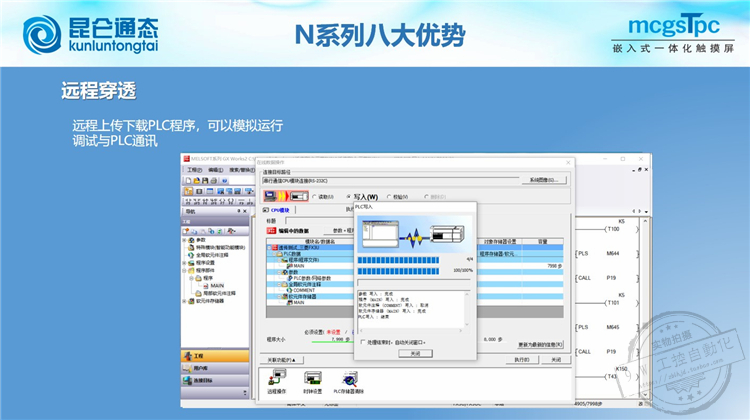Open the 工程 menu in menu bar

pos(194,170)
